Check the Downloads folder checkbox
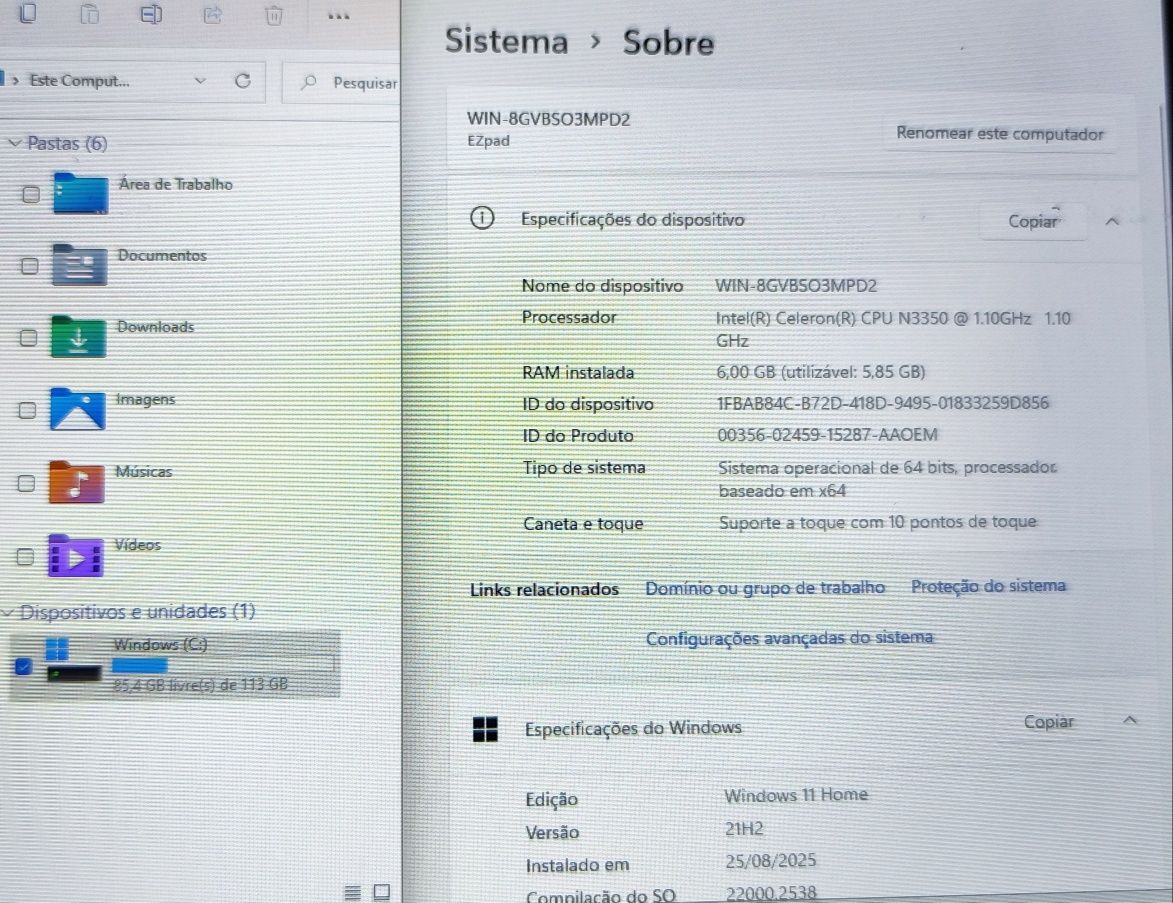 28,337
